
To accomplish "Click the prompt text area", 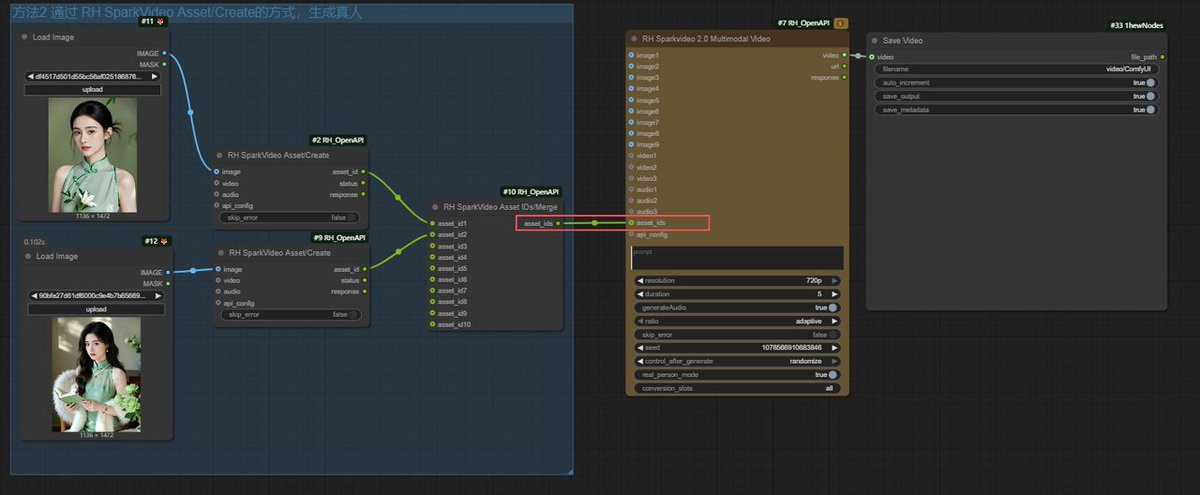I will 737,258.
